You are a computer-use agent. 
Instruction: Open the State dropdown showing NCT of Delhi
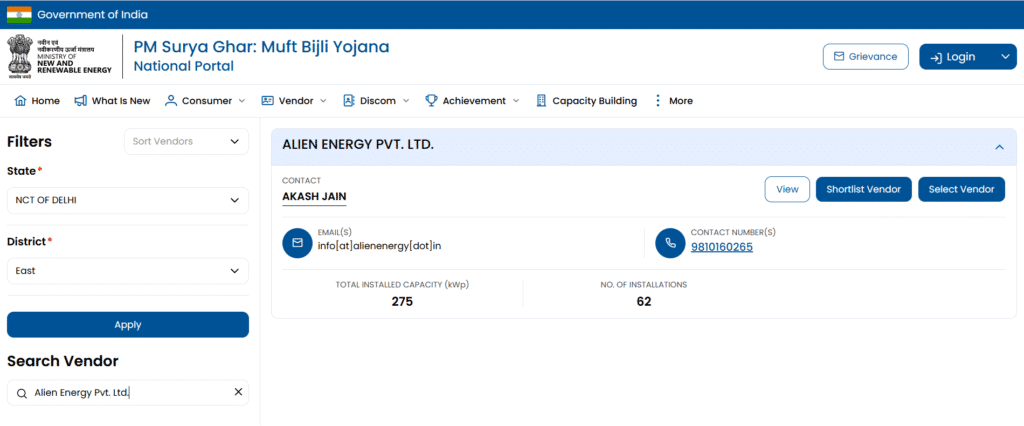[x=127, y=200]
